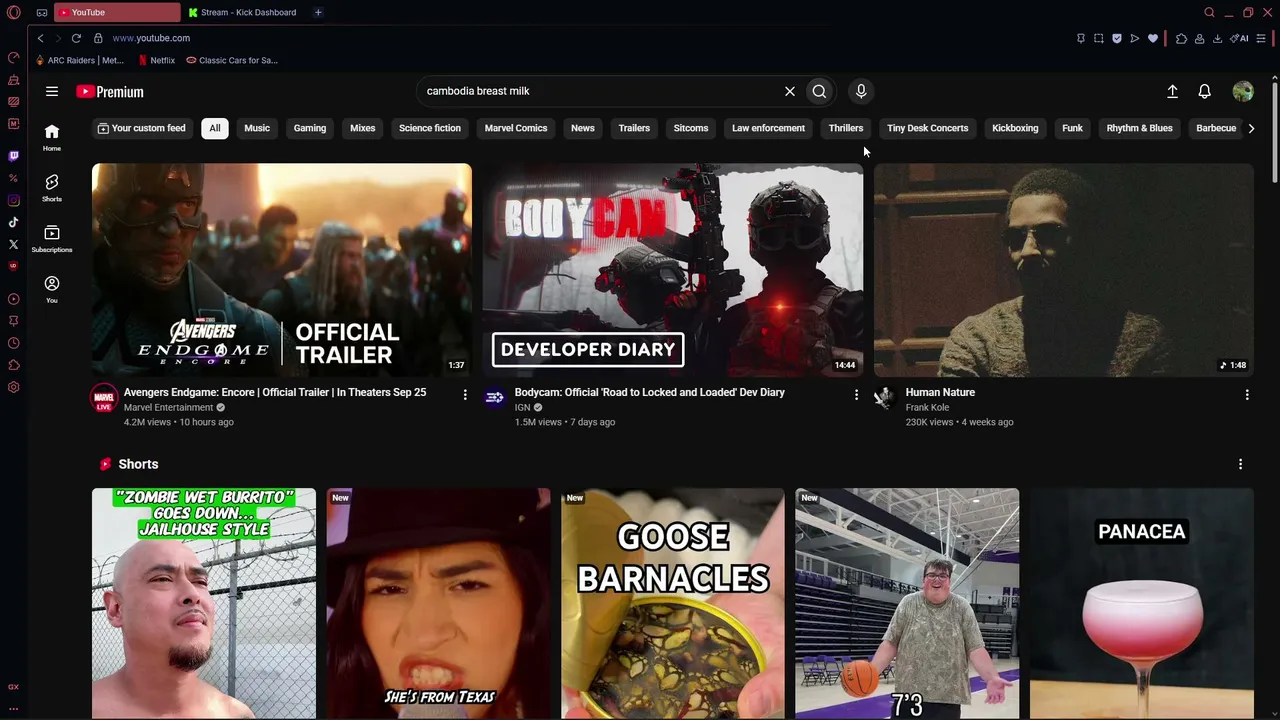Open more options for Avengers Endgame video
Image resolution: width=1280 pixels, height=720 pixels.
pos(465,395)
